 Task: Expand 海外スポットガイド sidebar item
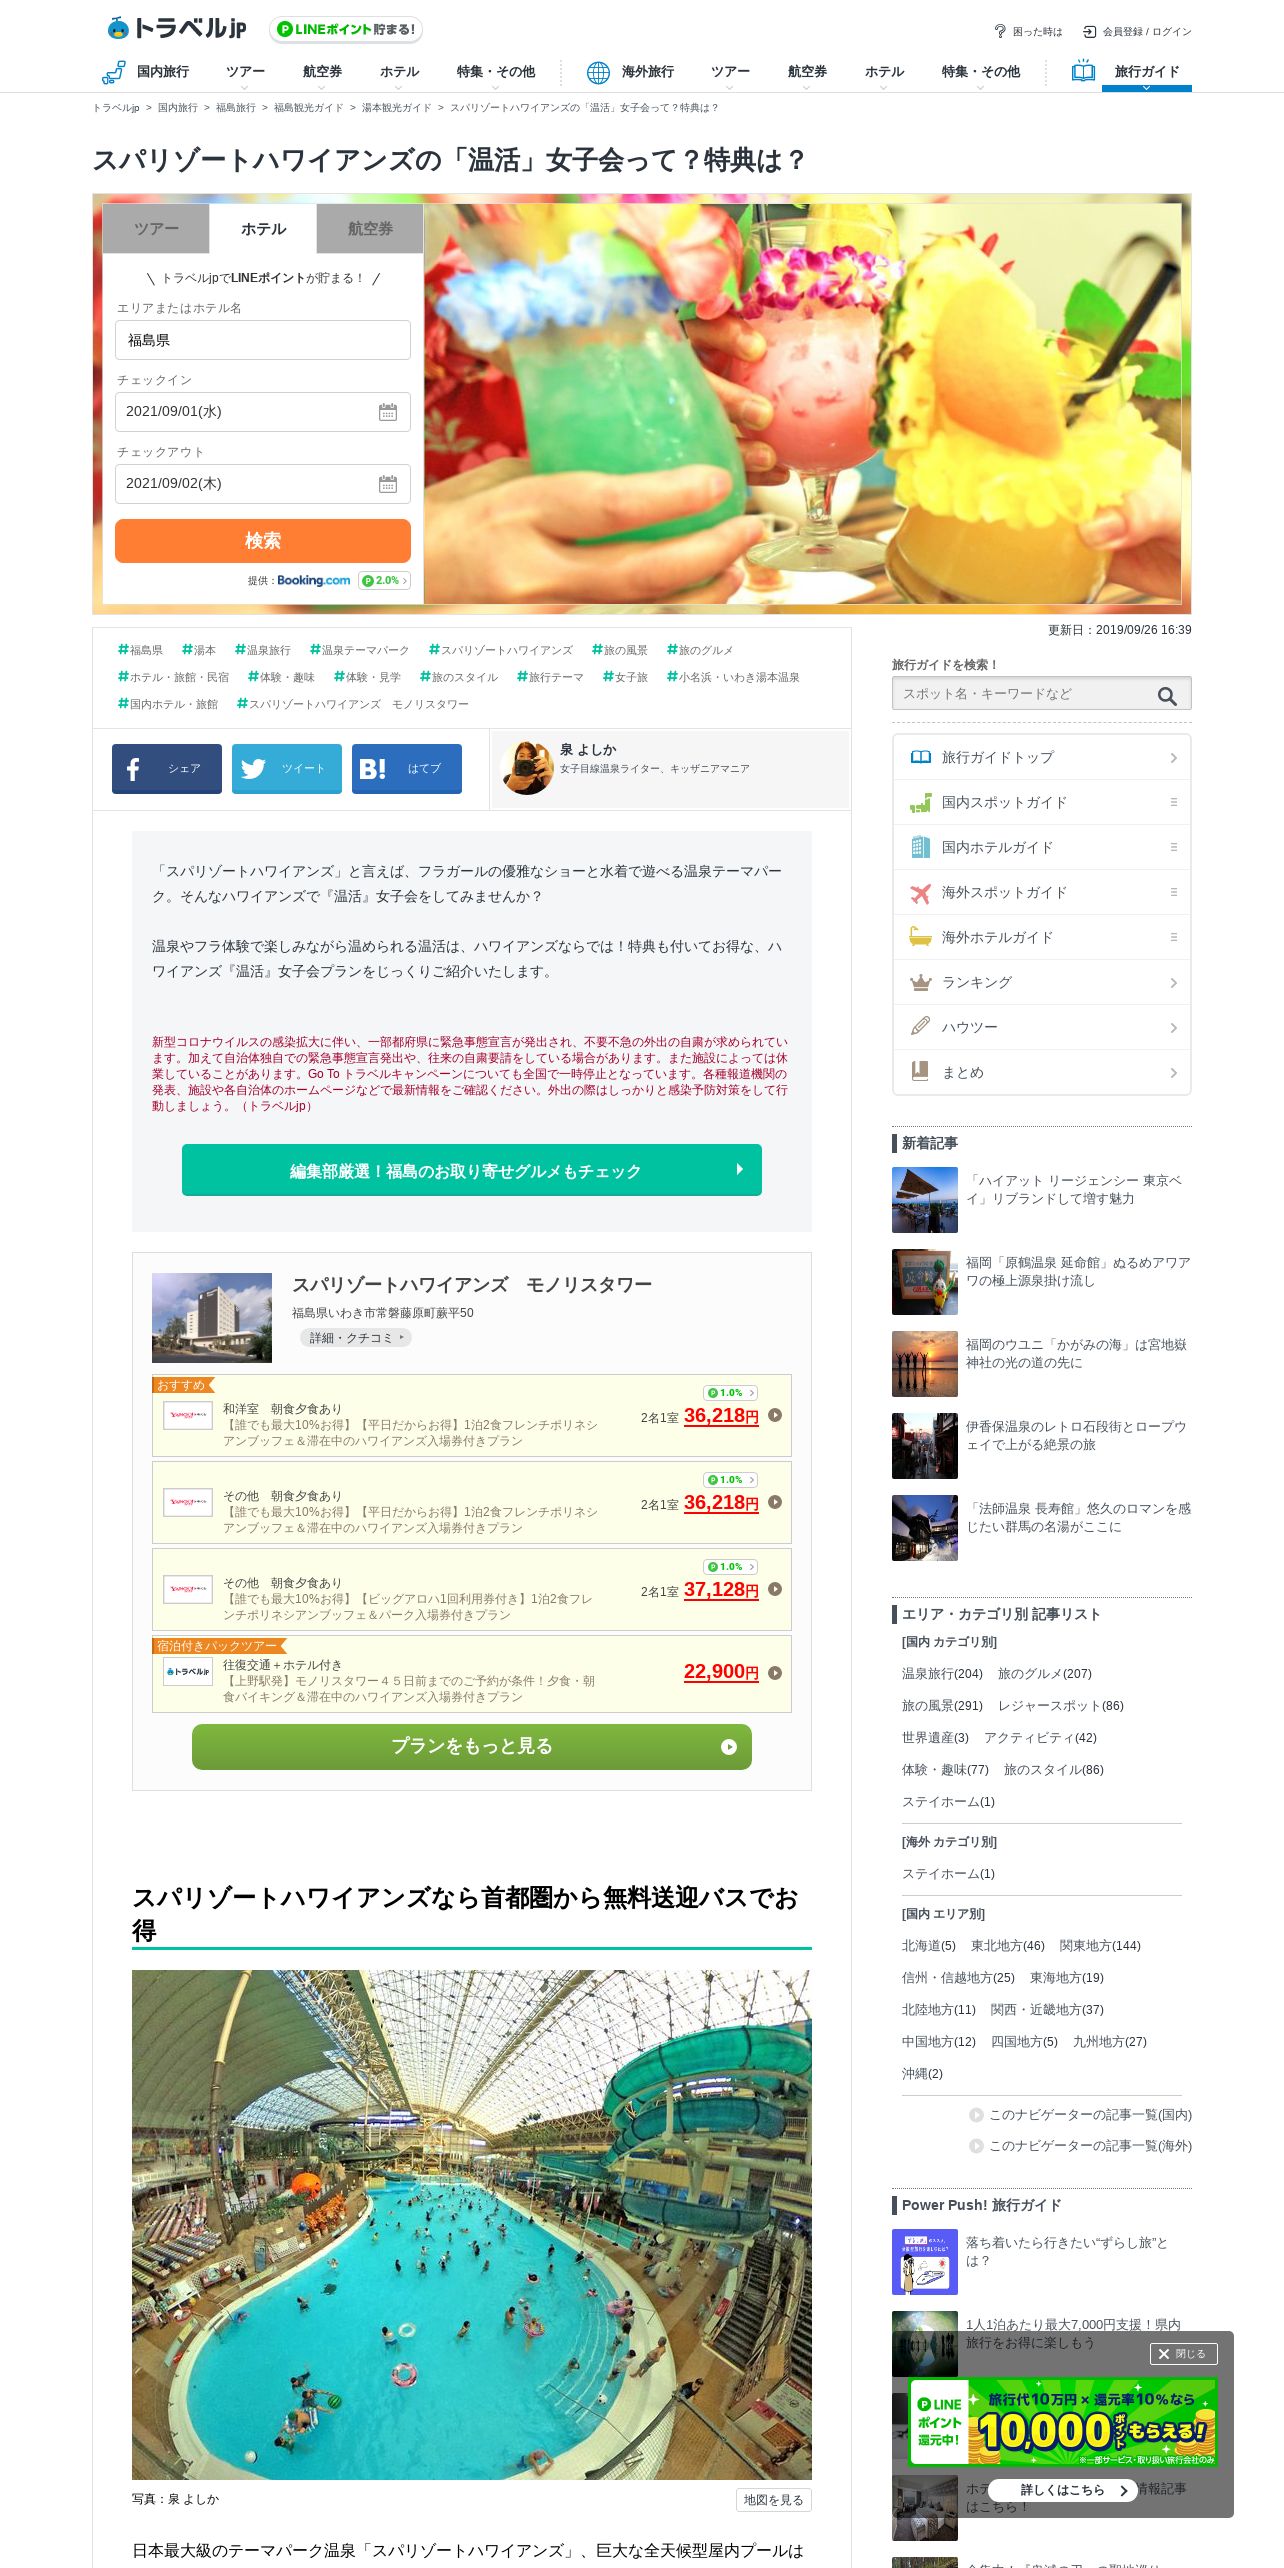pyautogui.click(x=1042, y=892)
